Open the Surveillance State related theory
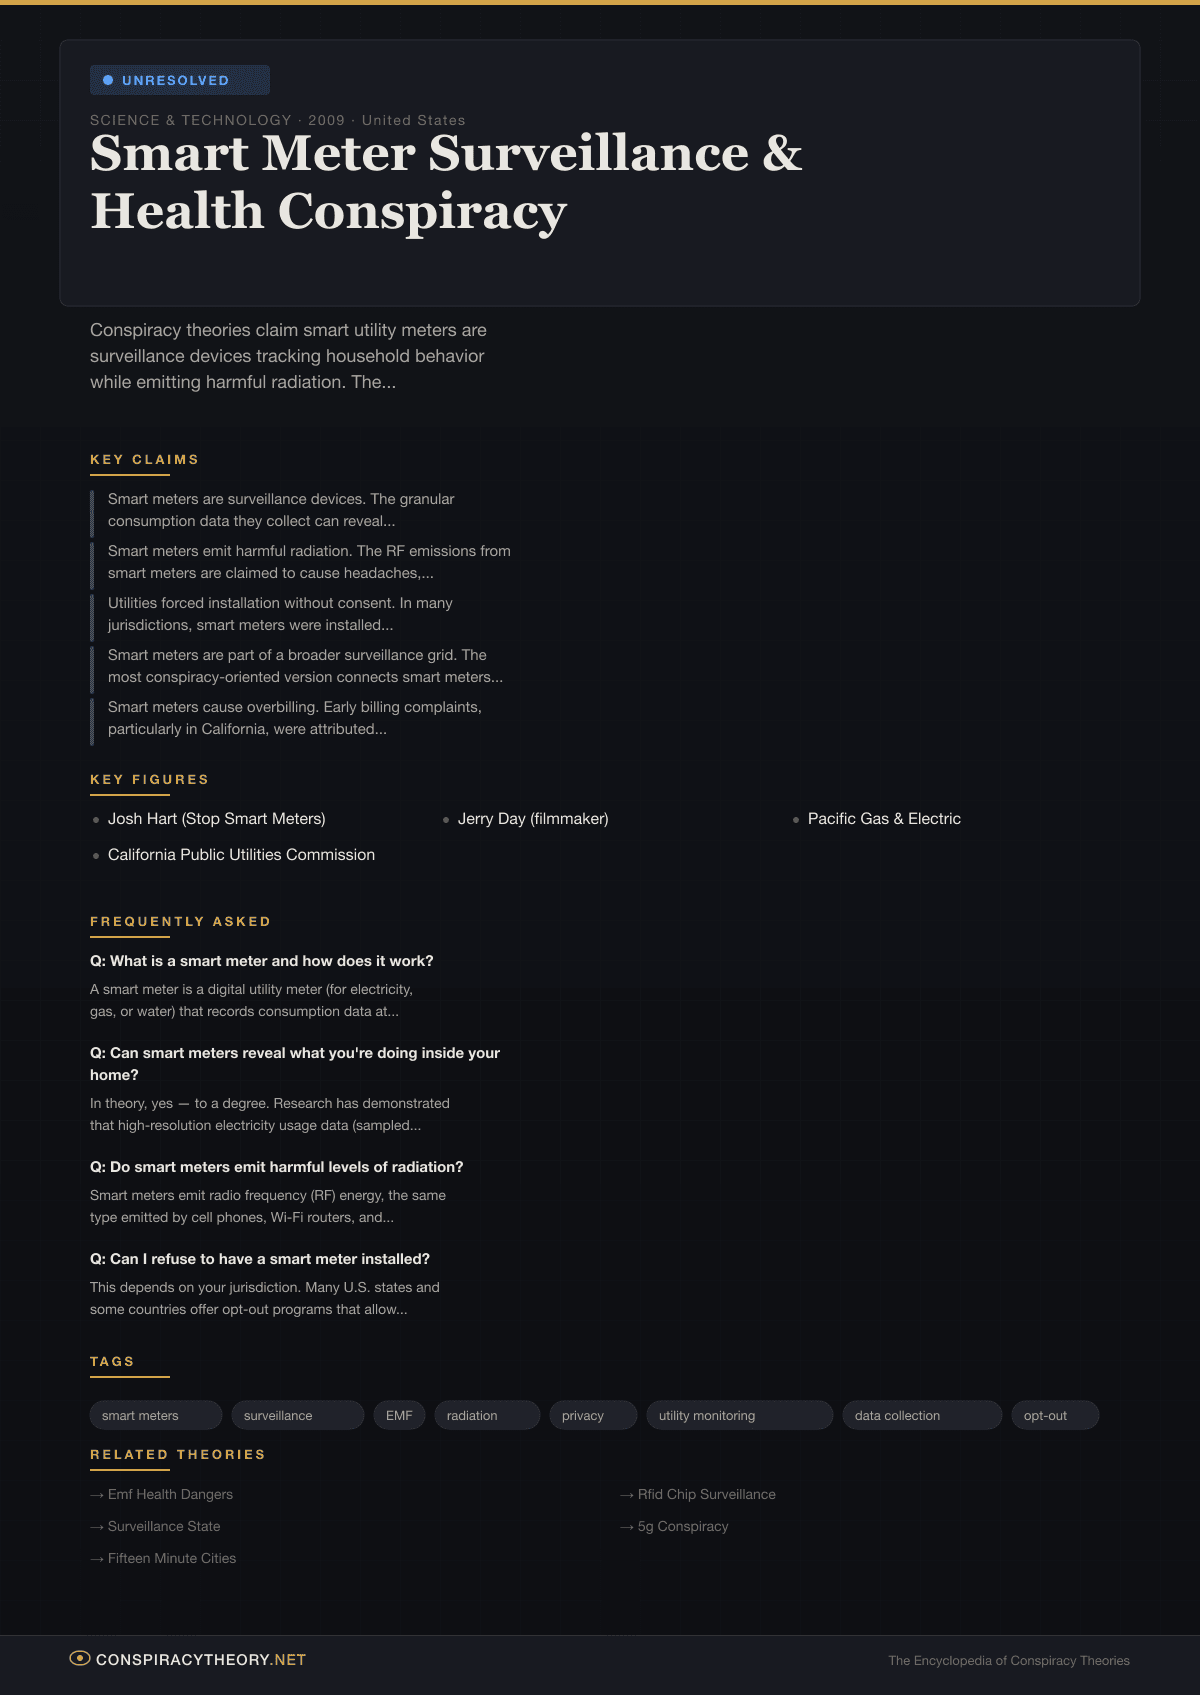 click(164, 1526)
